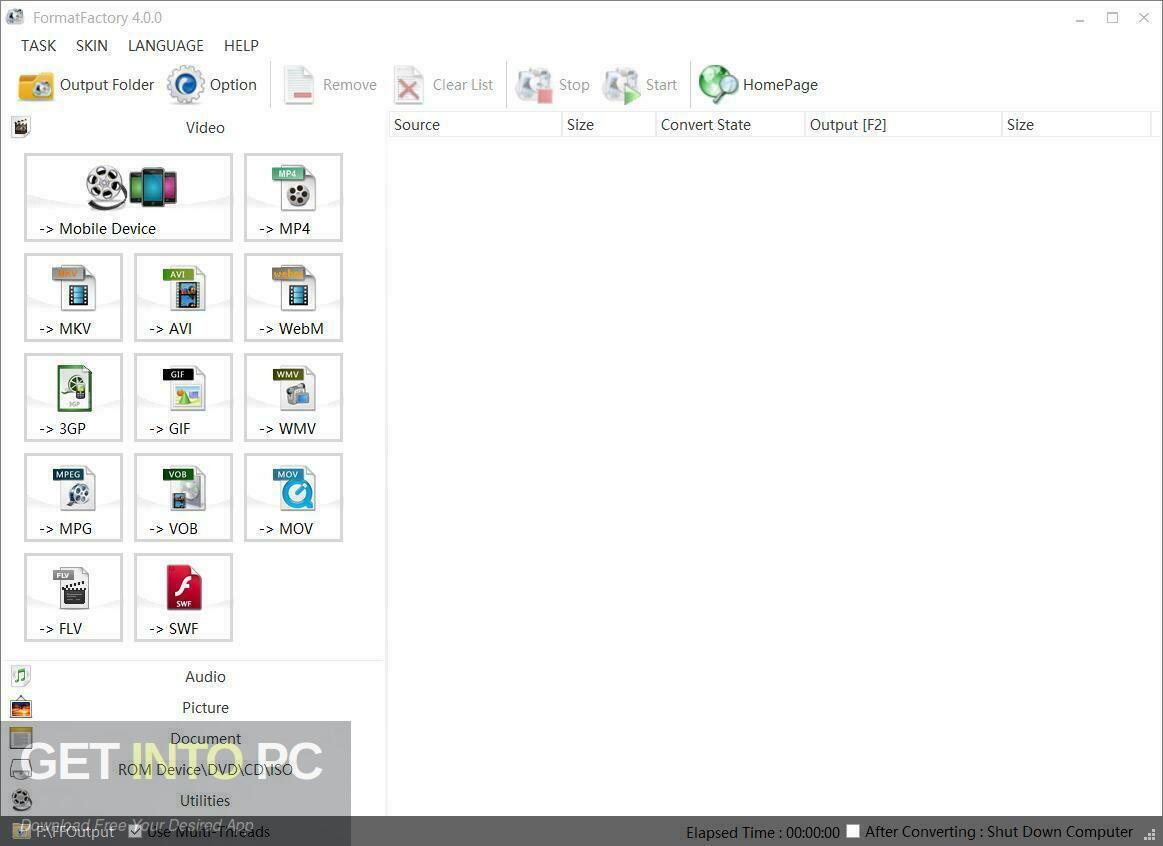Viewport: 1163px width, 846px height.
Task: Click the Elapsed Time 00:00:00 readout
Action: pos(762,833)
